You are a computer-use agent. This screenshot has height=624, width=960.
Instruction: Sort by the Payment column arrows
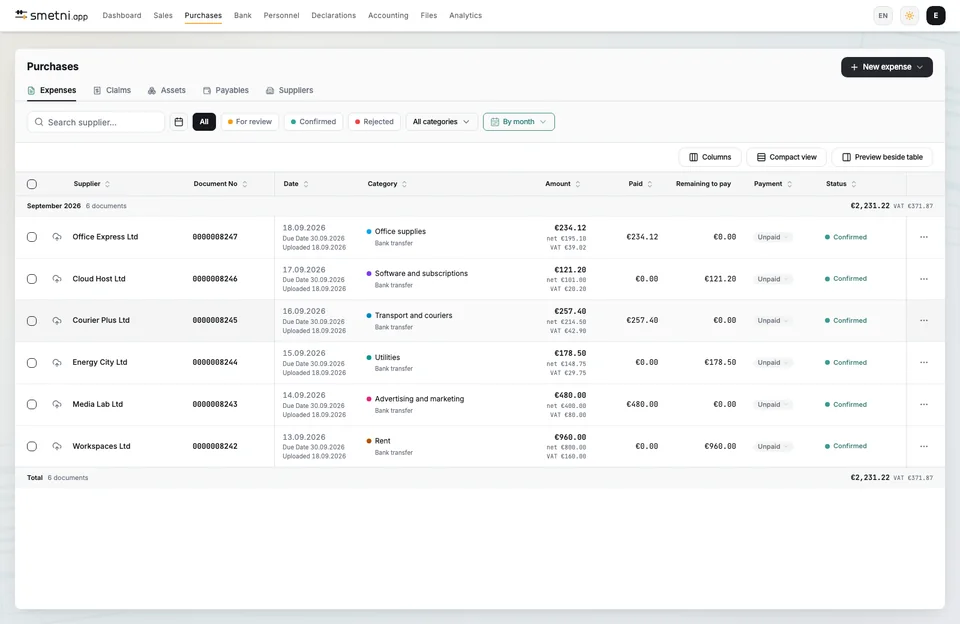(789, 184)
